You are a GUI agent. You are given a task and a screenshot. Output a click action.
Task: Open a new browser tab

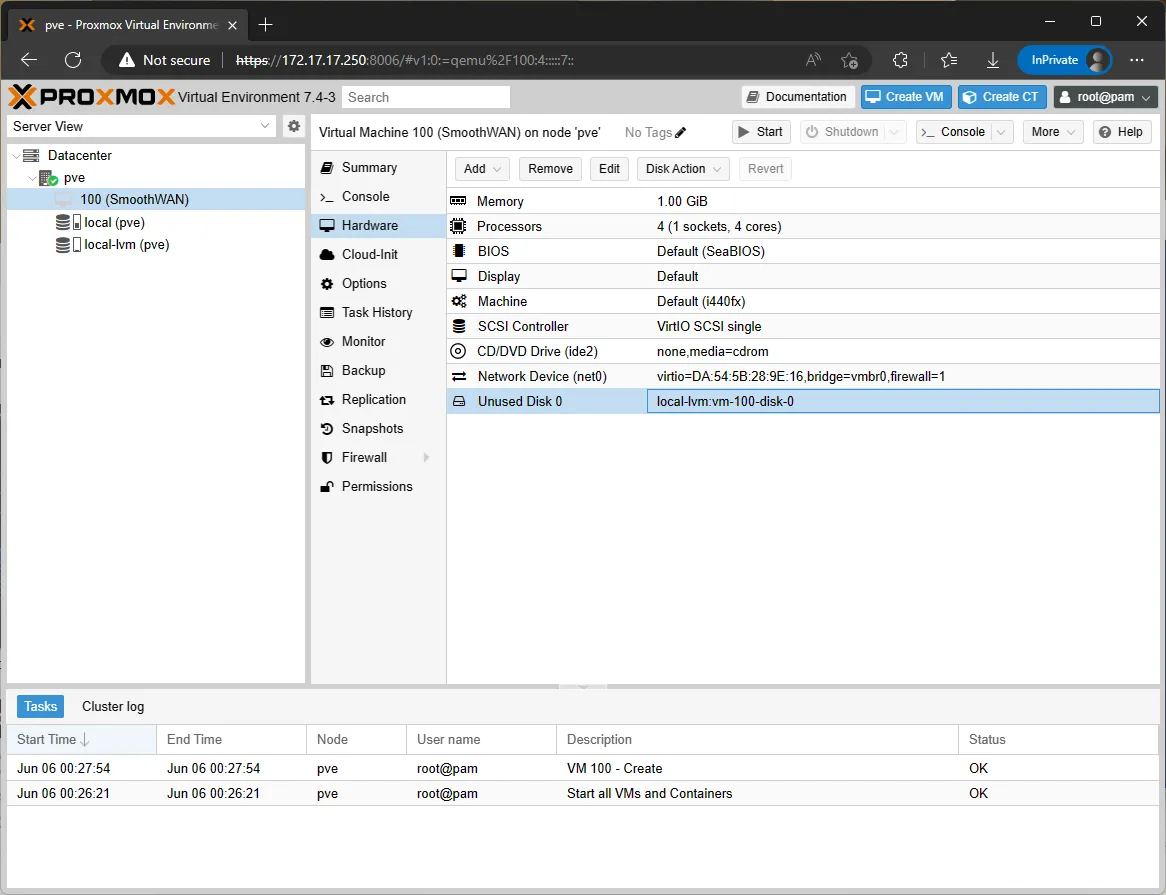coord(265,25)
